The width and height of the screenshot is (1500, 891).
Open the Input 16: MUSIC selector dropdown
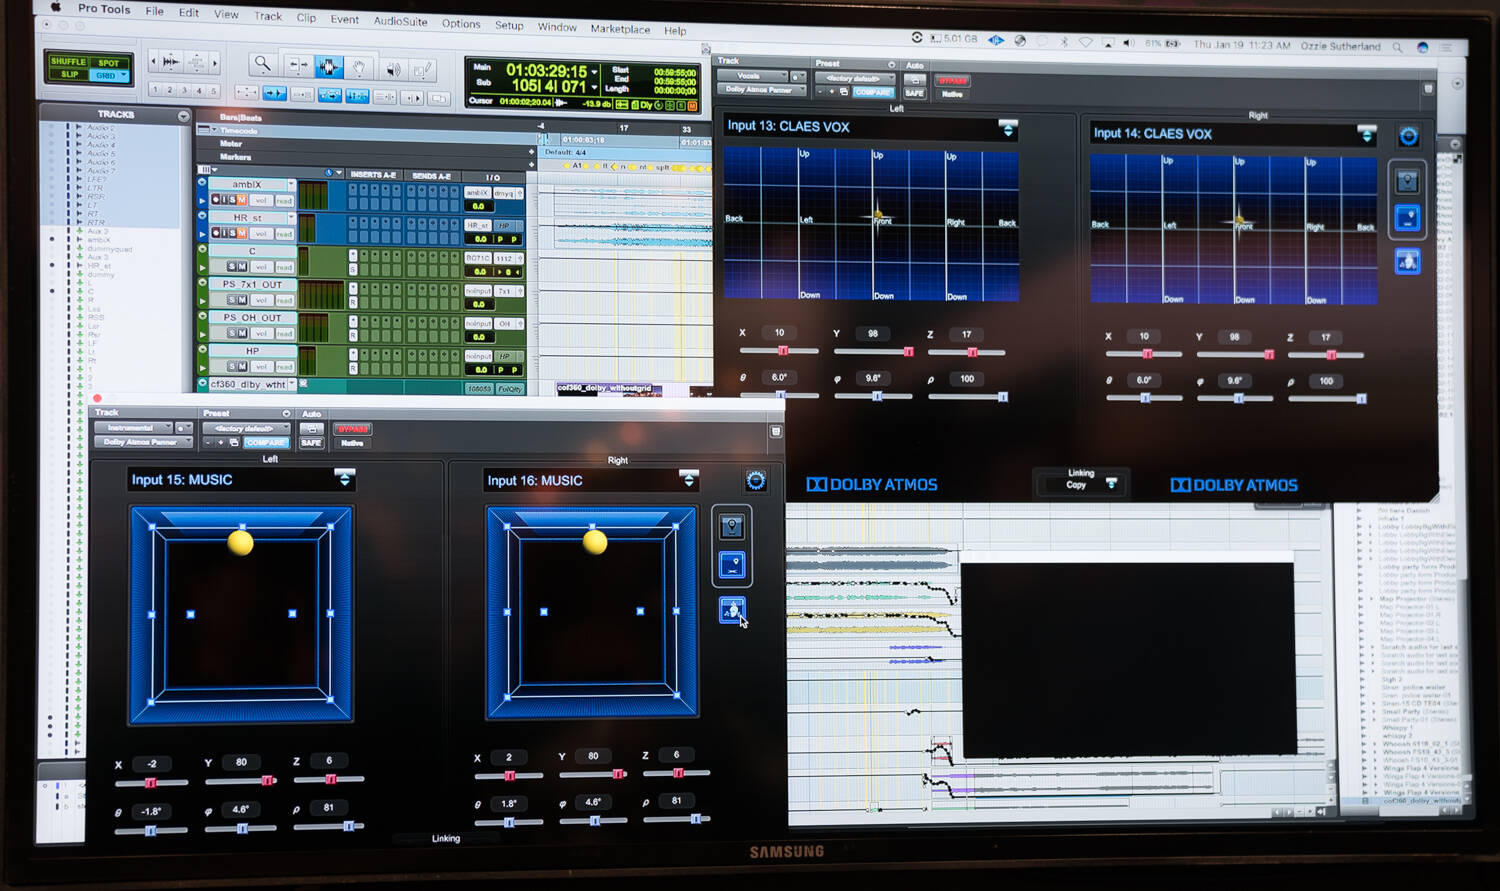coord(688,479)
